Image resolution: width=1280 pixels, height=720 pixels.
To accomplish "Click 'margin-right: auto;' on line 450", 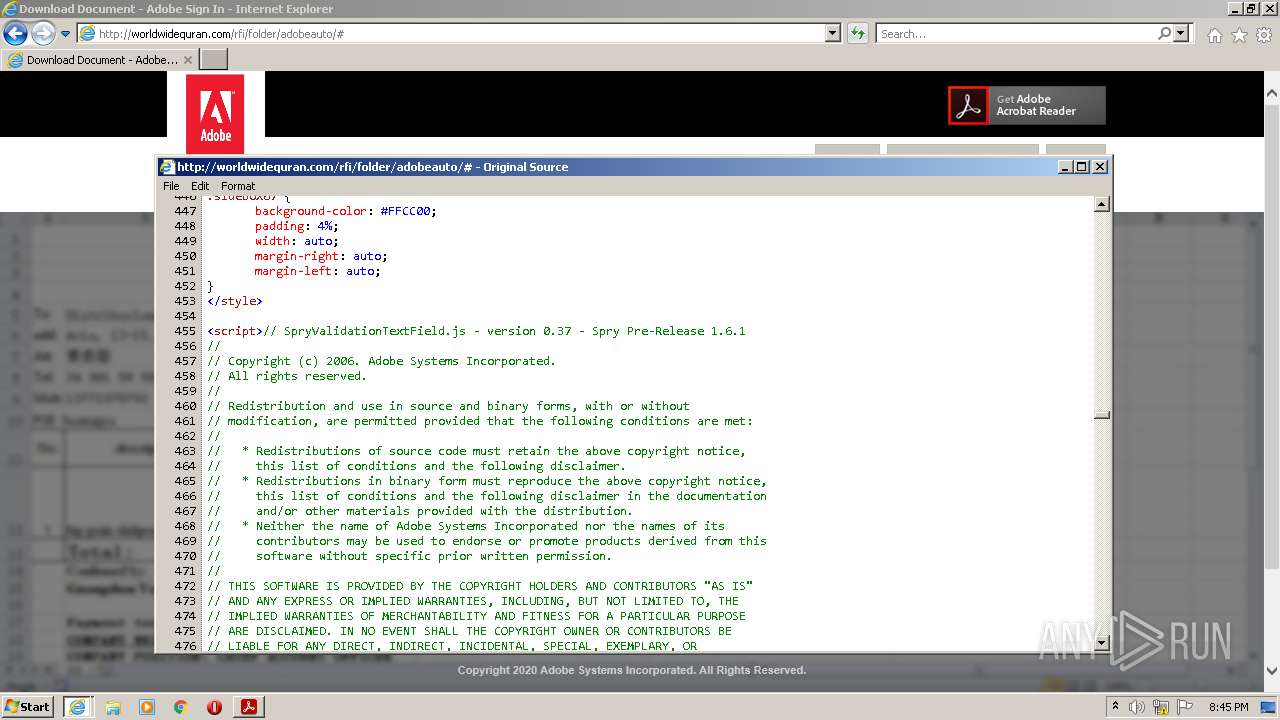I will coord(320,256).
